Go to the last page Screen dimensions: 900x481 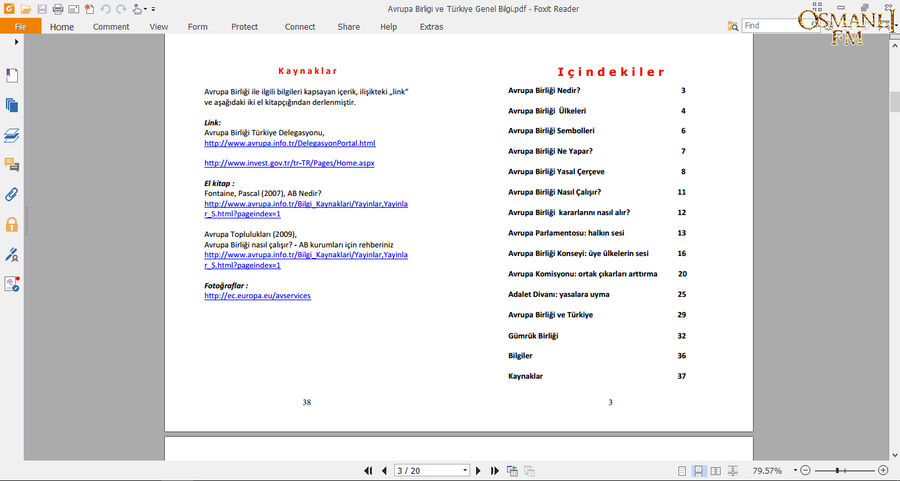click(x=495, y=471)
